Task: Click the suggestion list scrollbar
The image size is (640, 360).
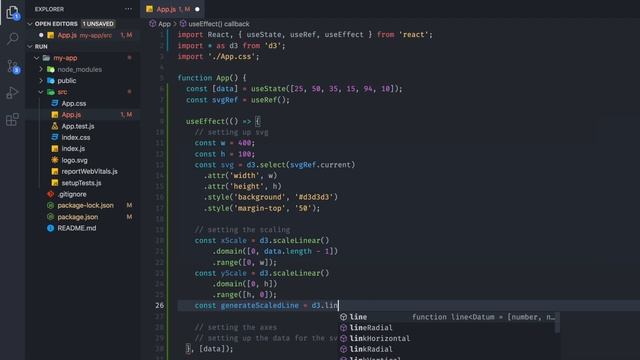Action: [x=558, y=322]
